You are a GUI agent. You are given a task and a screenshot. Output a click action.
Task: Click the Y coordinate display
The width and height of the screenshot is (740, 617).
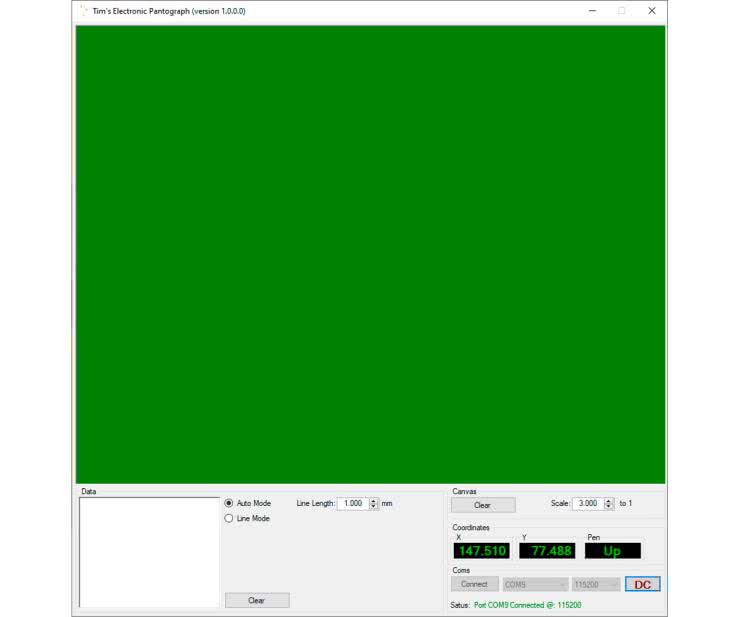(x=547, y=551)
